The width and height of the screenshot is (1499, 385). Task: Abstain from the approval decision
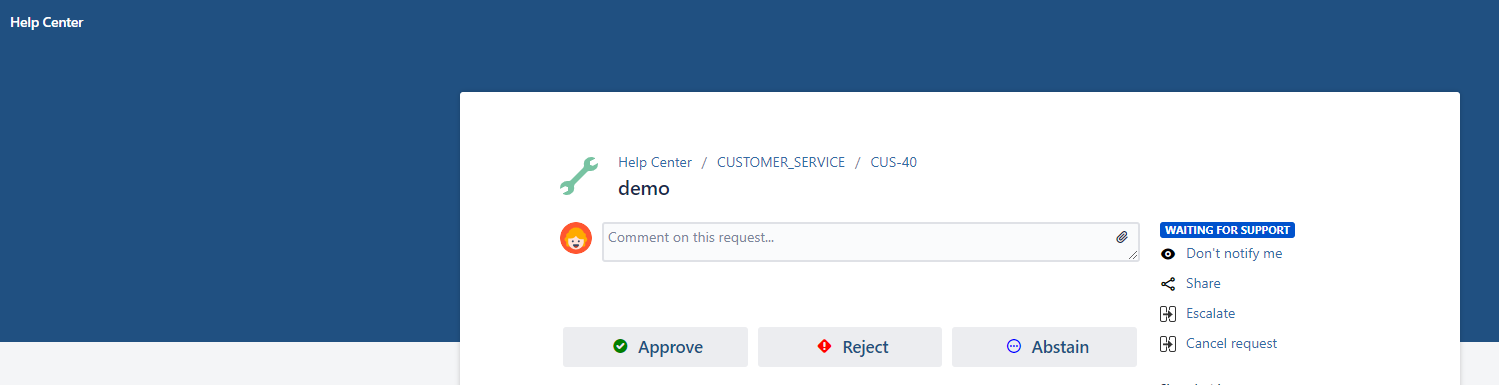1044,347
